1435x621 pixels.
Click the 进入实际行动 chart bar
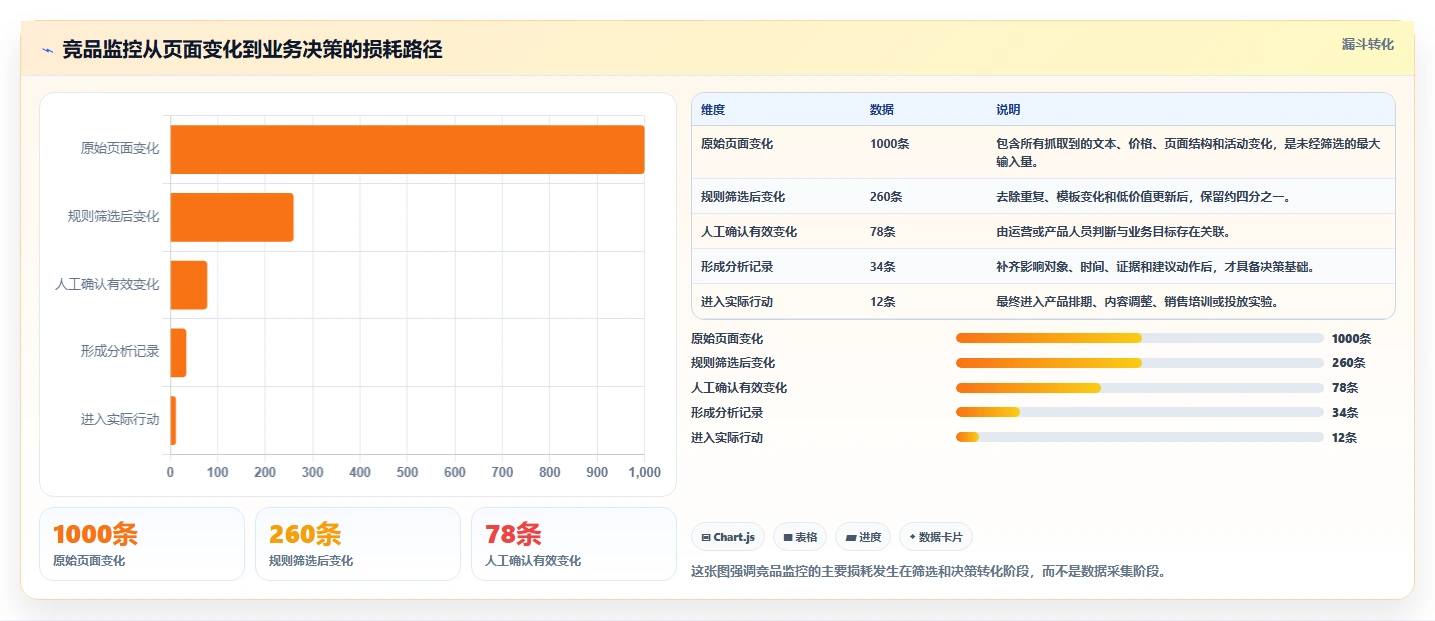[173, 421]
